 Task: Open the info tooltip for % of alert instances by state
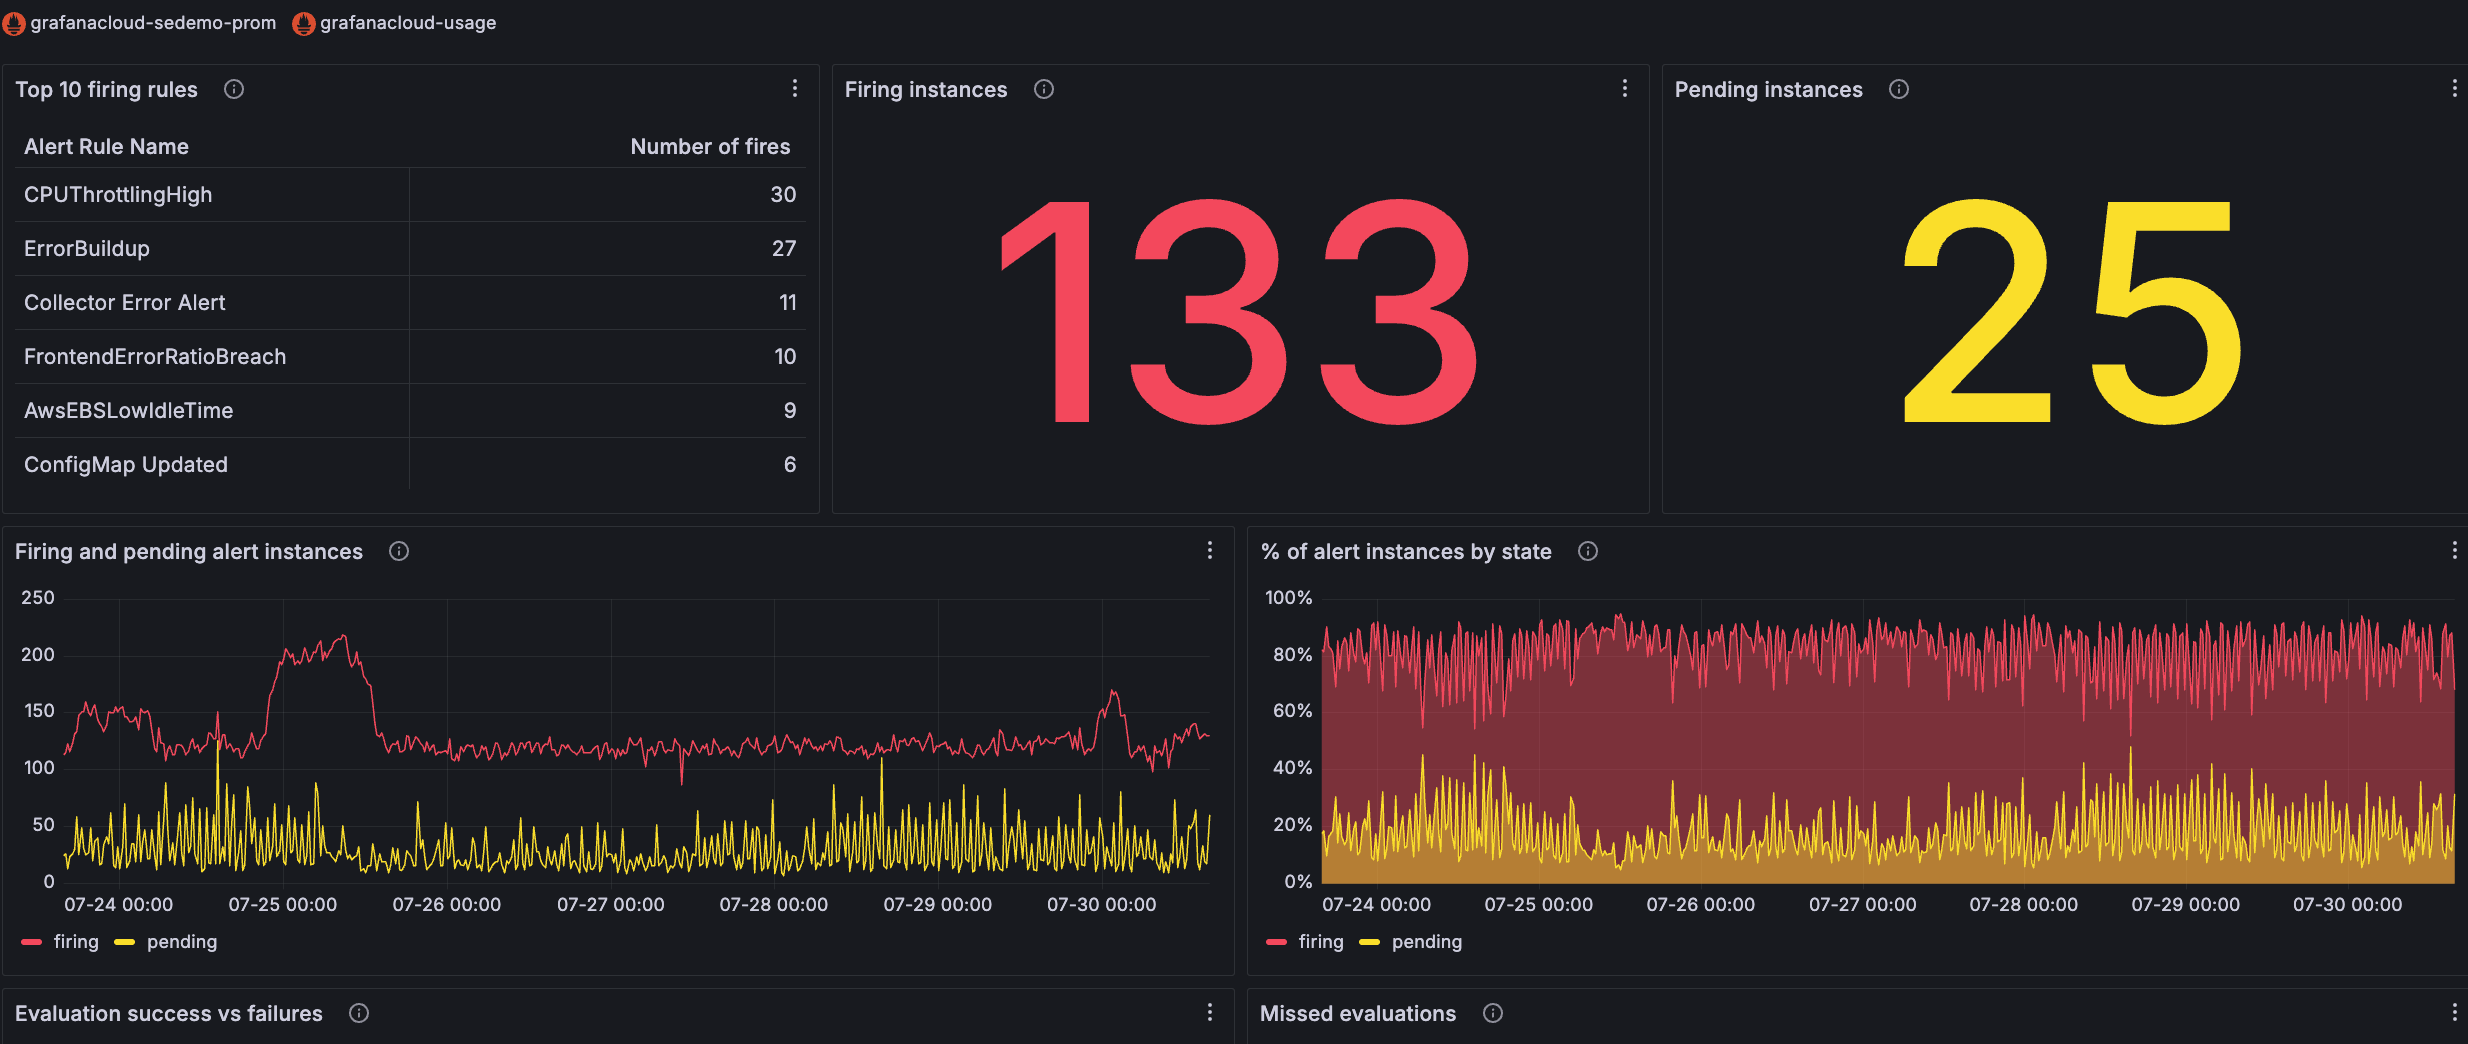point(1588,551)
